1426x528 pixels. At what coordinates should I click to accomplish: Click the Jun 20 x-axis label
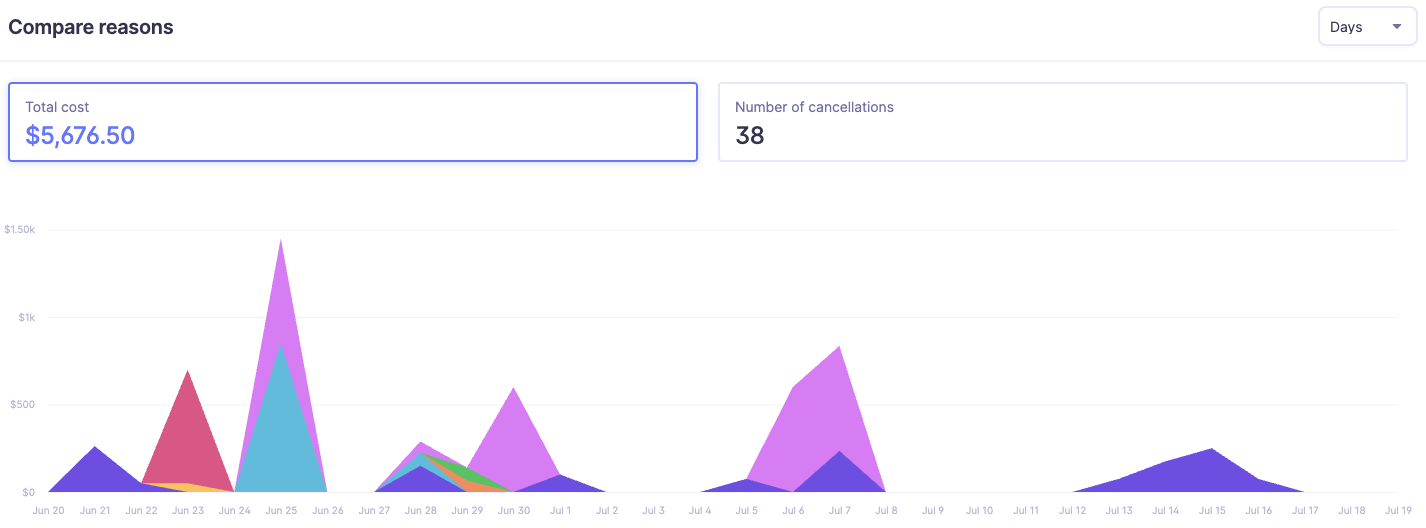pyautogui.click(x=48, y=510)
